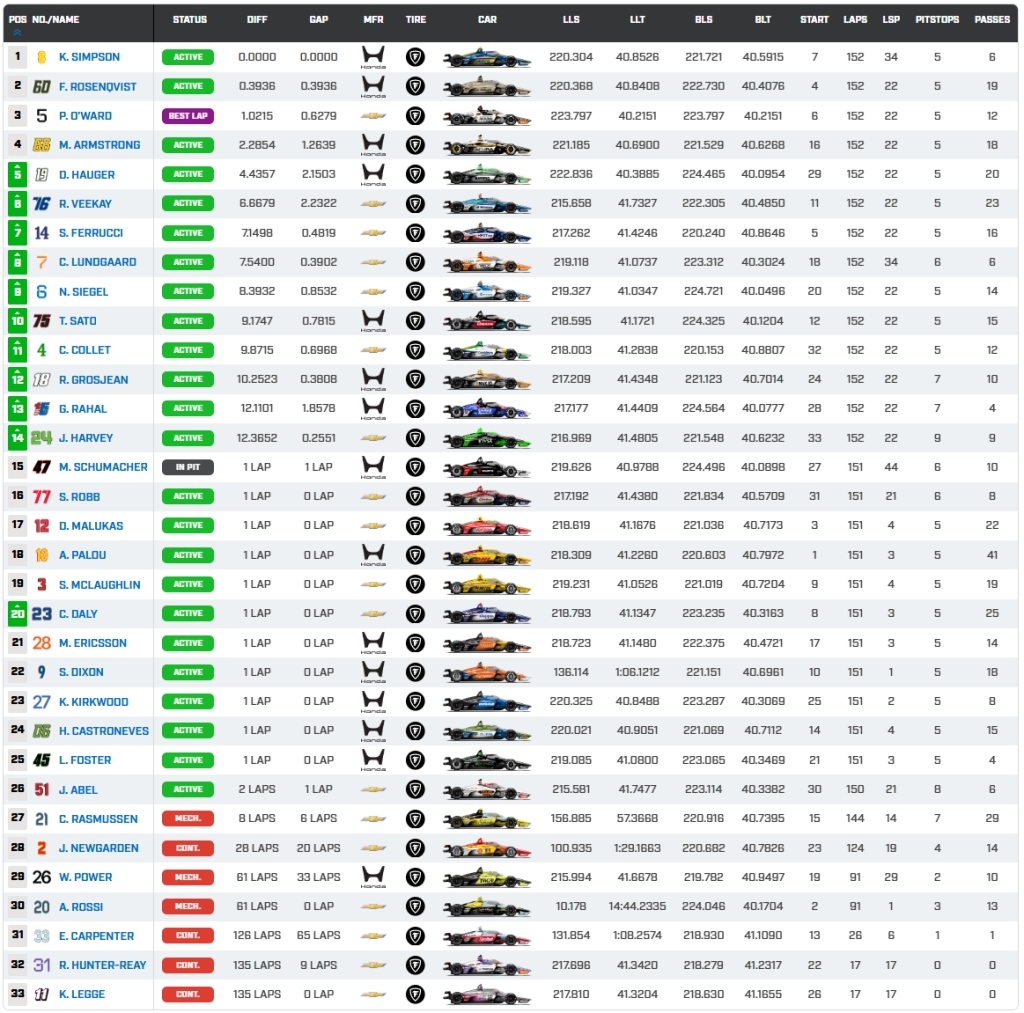Screen dimensions: 1024x1013
Task: Open J. Newgarden driver link
Action: pos(99,848)
